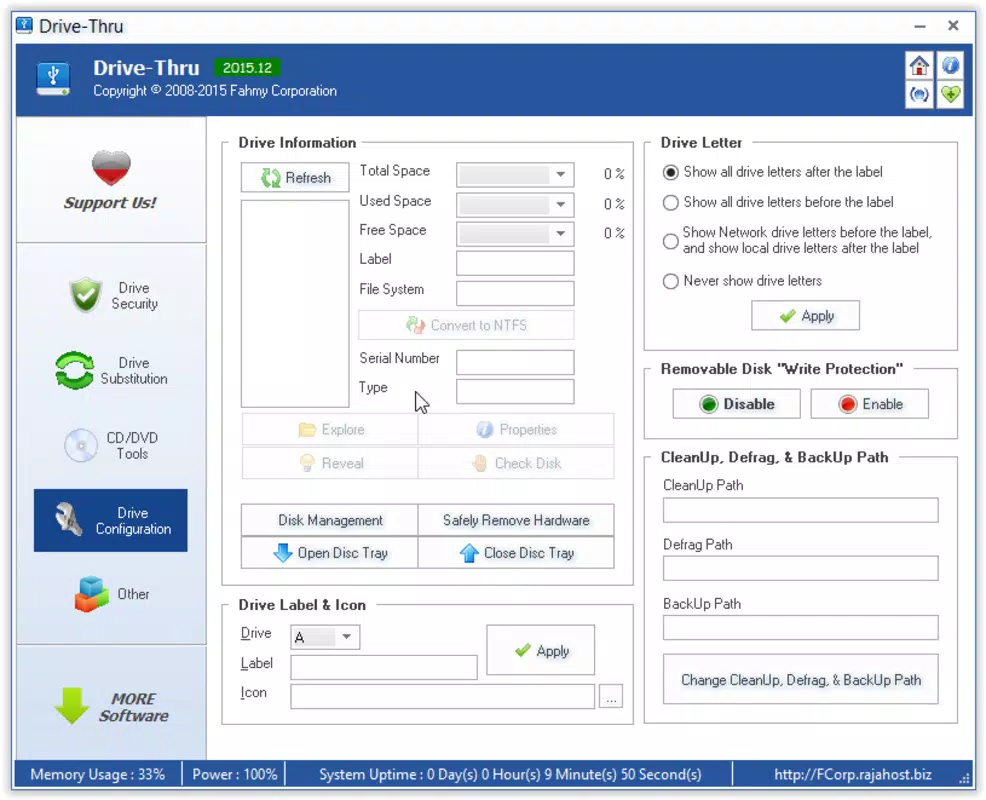The image size is (986, 800).
Task: Click the Serial Number field
Action: point(515,363)
